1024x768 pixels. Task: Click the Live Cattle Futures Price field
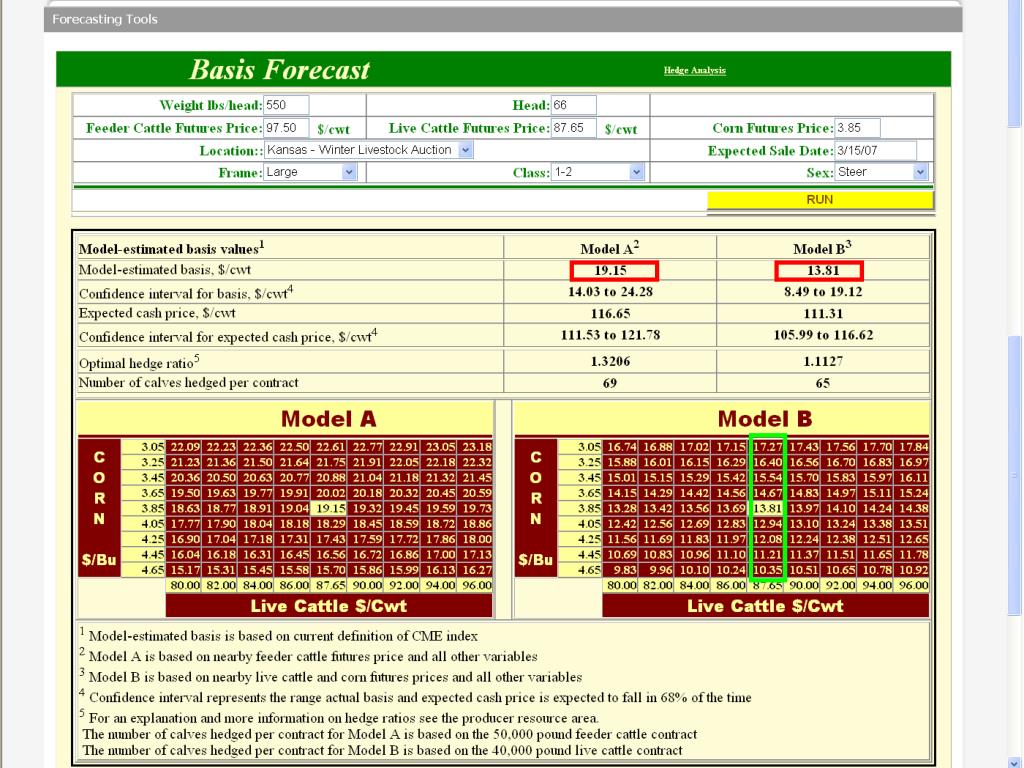(573, 128)
